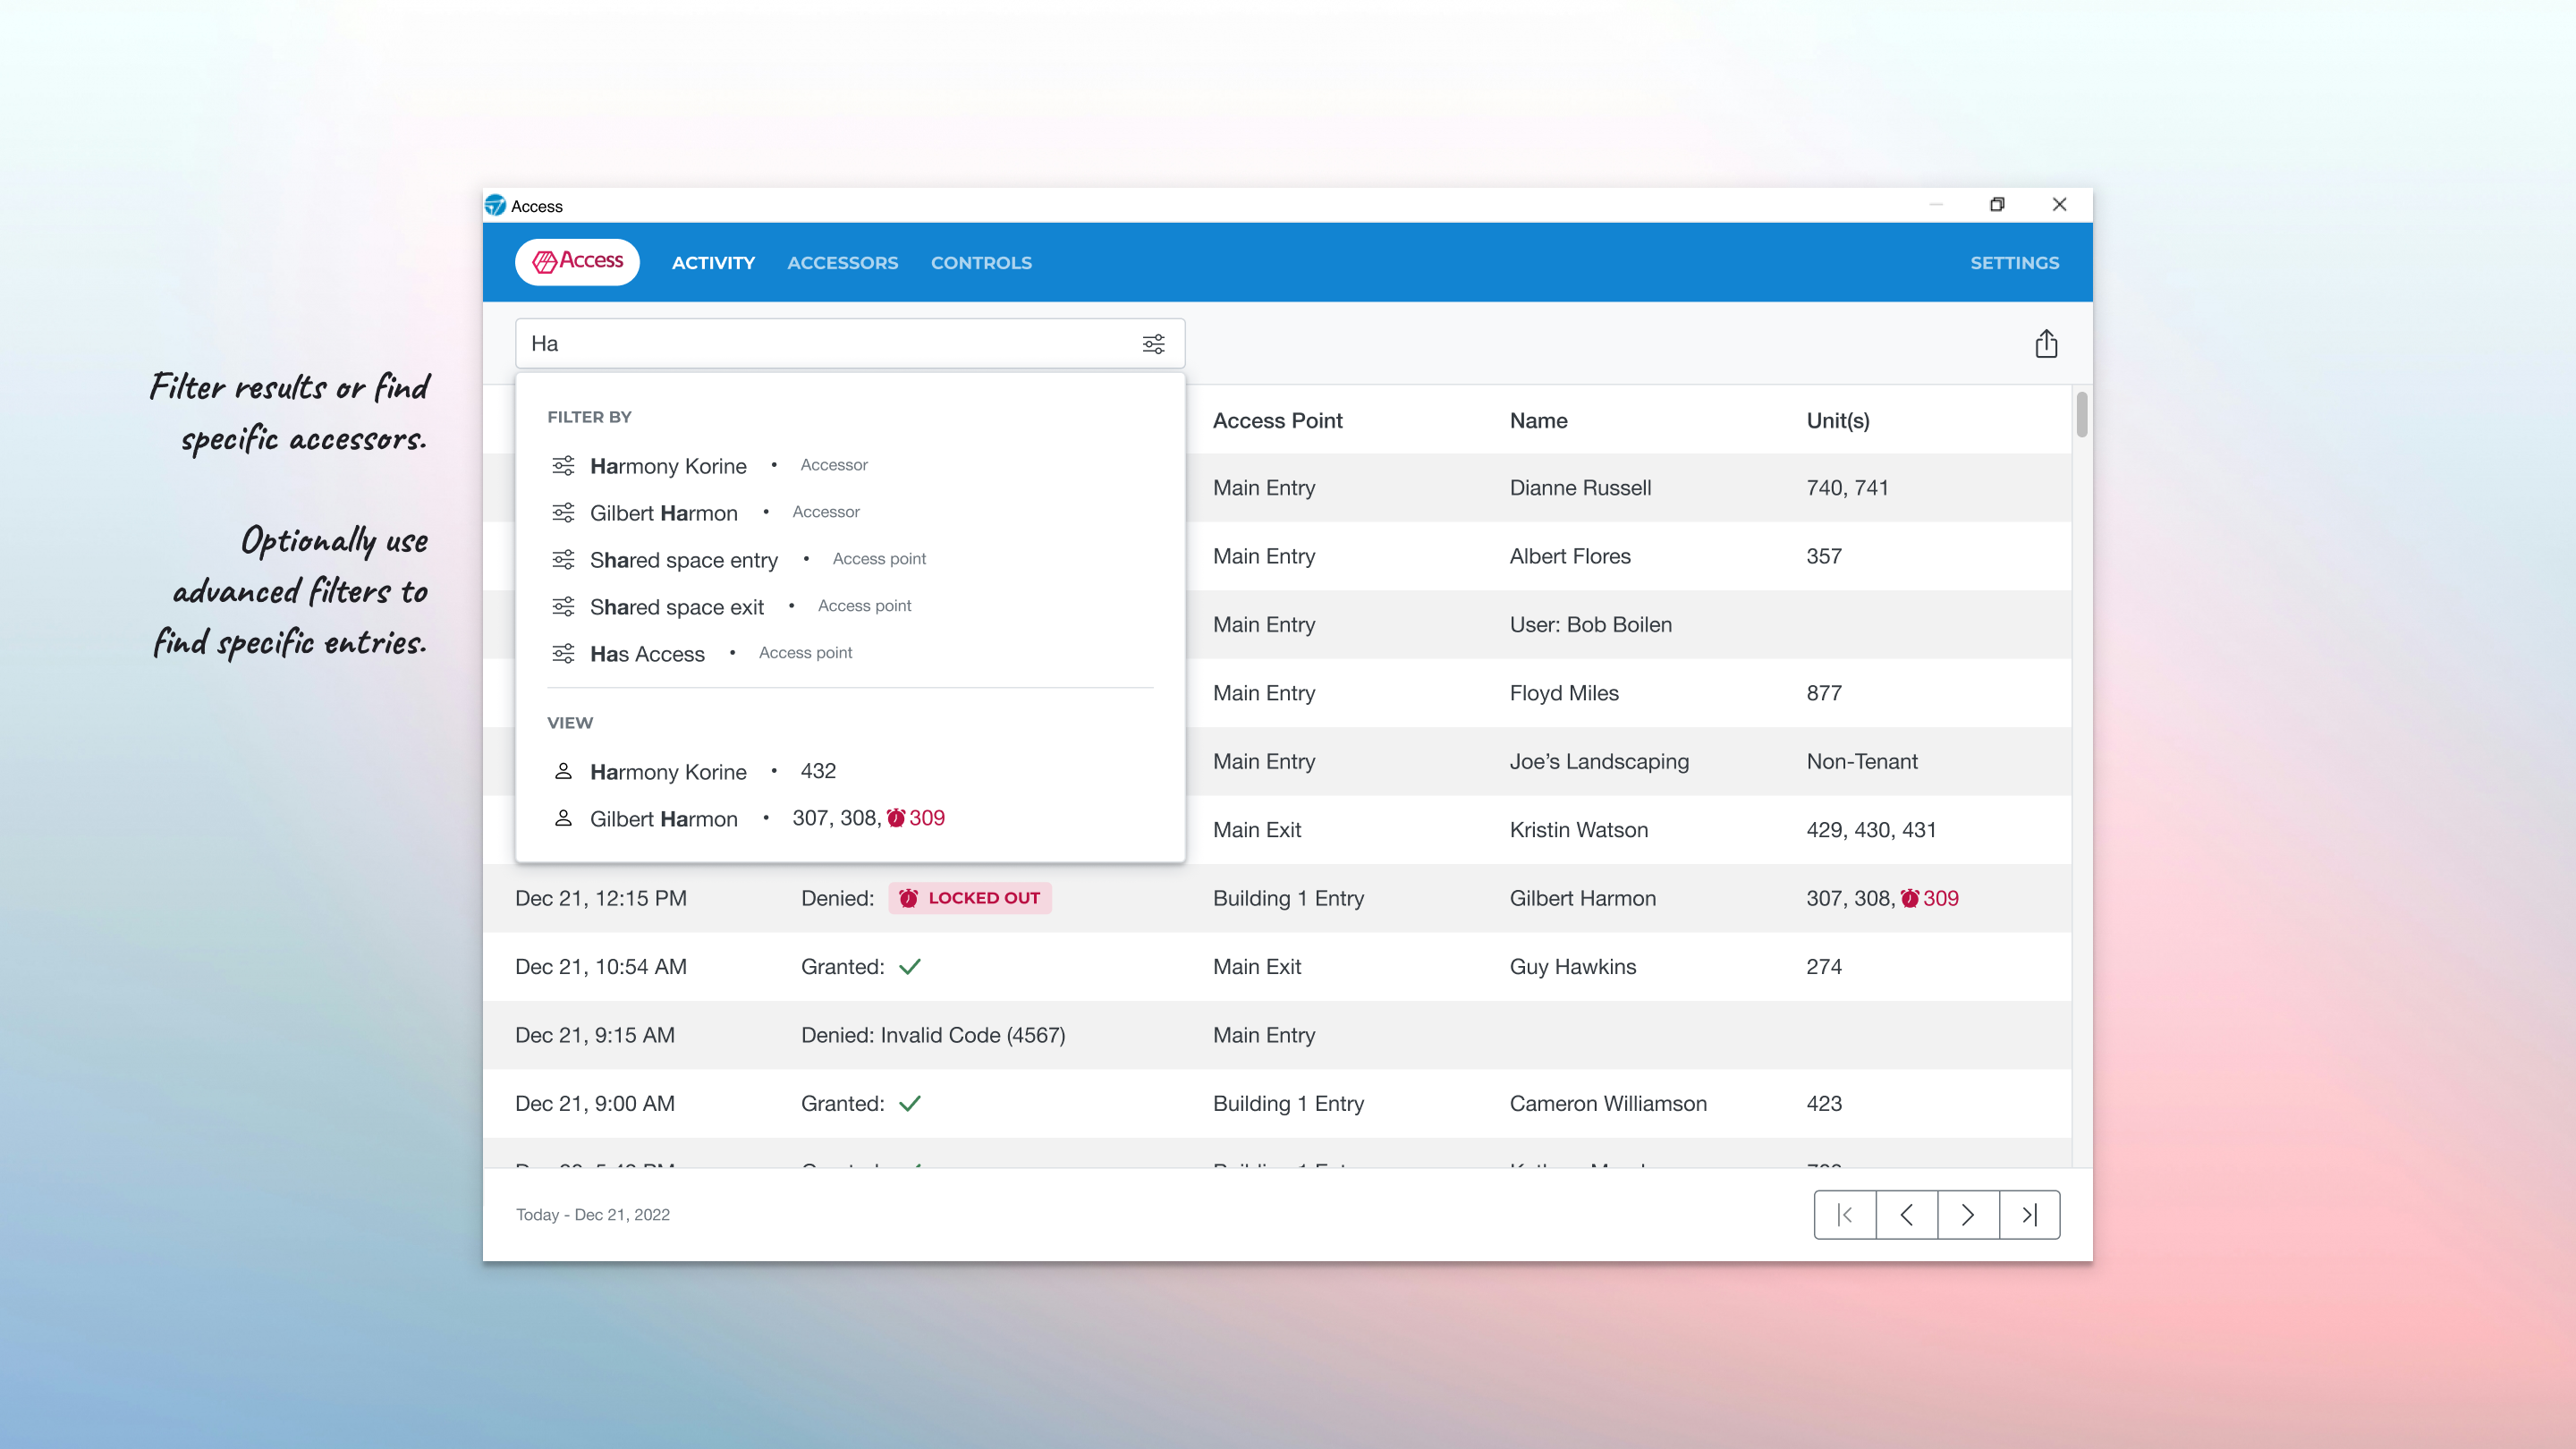The image size is (2576, 1449).
Task: Select the filter icon beside Harmony Korine accessor
Action: tap(563, 465)
